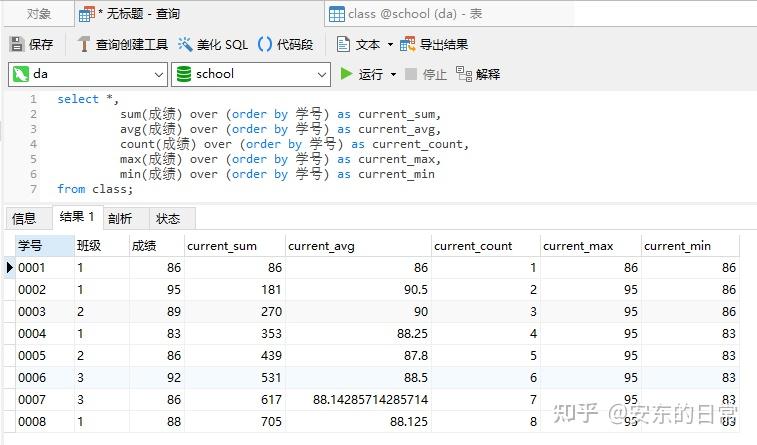Screen dimensions: 757x445
Task: Select the cell 0002 in 学号 column
Action: click(x=44, y=290)
